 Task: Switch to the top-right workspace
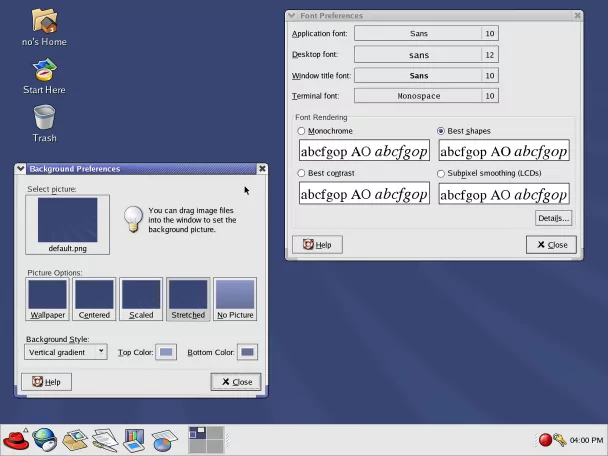click(215, 433)
